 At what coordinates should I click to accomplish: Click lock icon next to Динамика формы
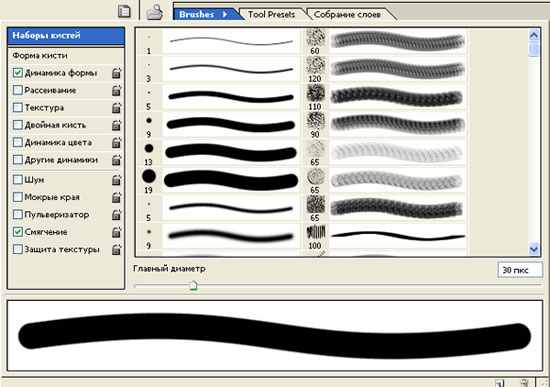pos(116,73)
